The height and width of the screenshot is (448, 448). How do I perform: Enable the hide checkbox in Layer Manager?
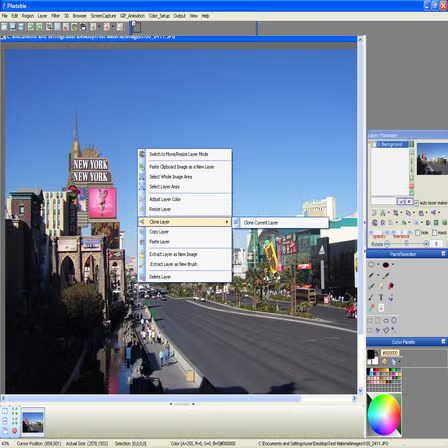[418, 233]
